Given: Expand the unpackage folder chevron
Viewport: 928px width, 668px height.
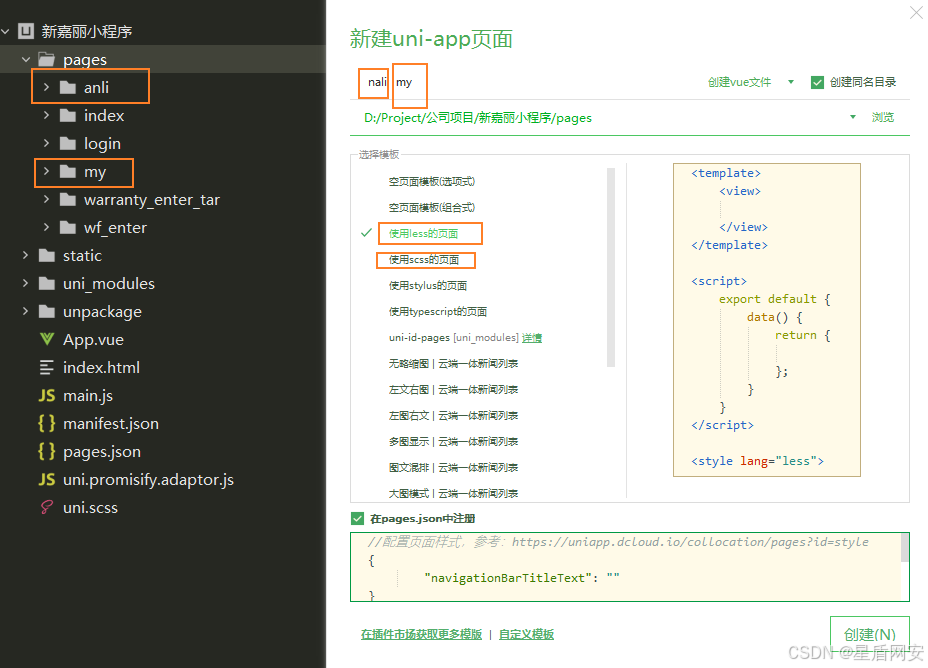Looking at the screenshot, I should [x=25, y=311].
